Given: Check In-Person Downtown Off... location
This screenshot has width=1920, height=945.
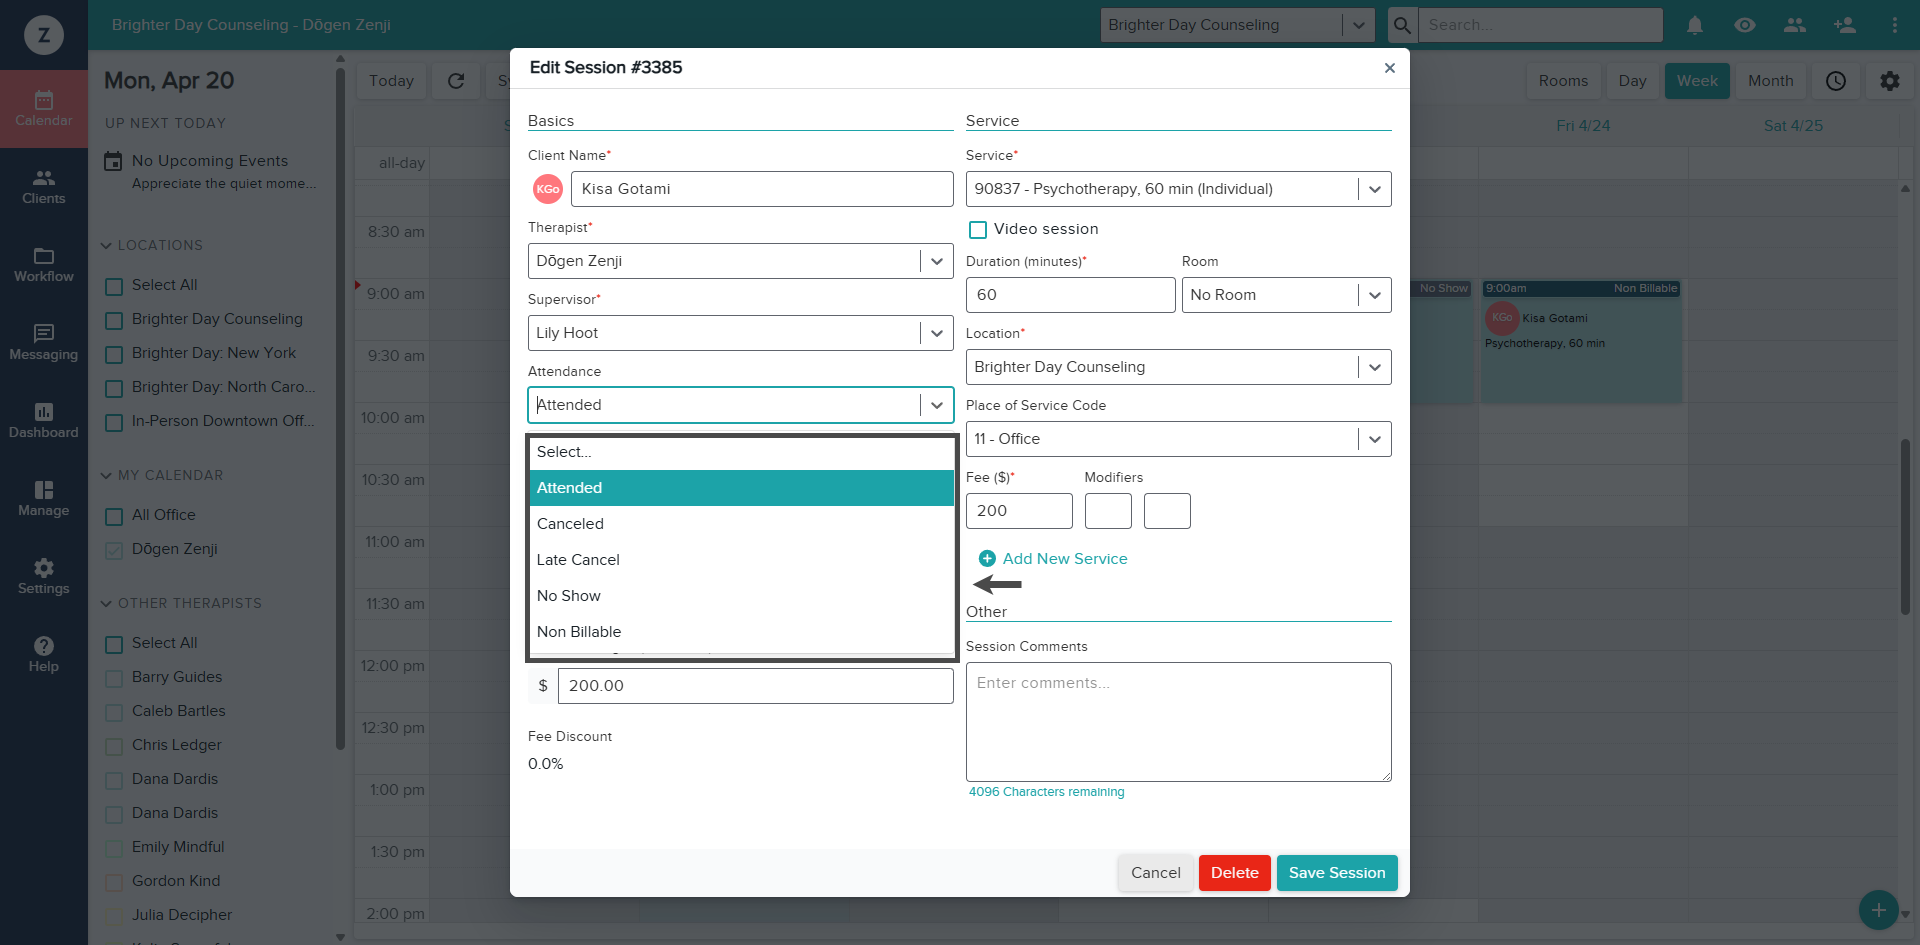Looking at the screenshot, I should (x=114, y=423).
